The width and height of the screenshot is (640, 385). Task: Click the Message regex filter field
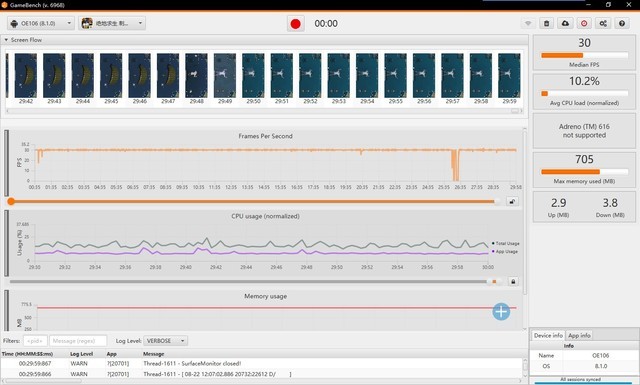[78, 340]
